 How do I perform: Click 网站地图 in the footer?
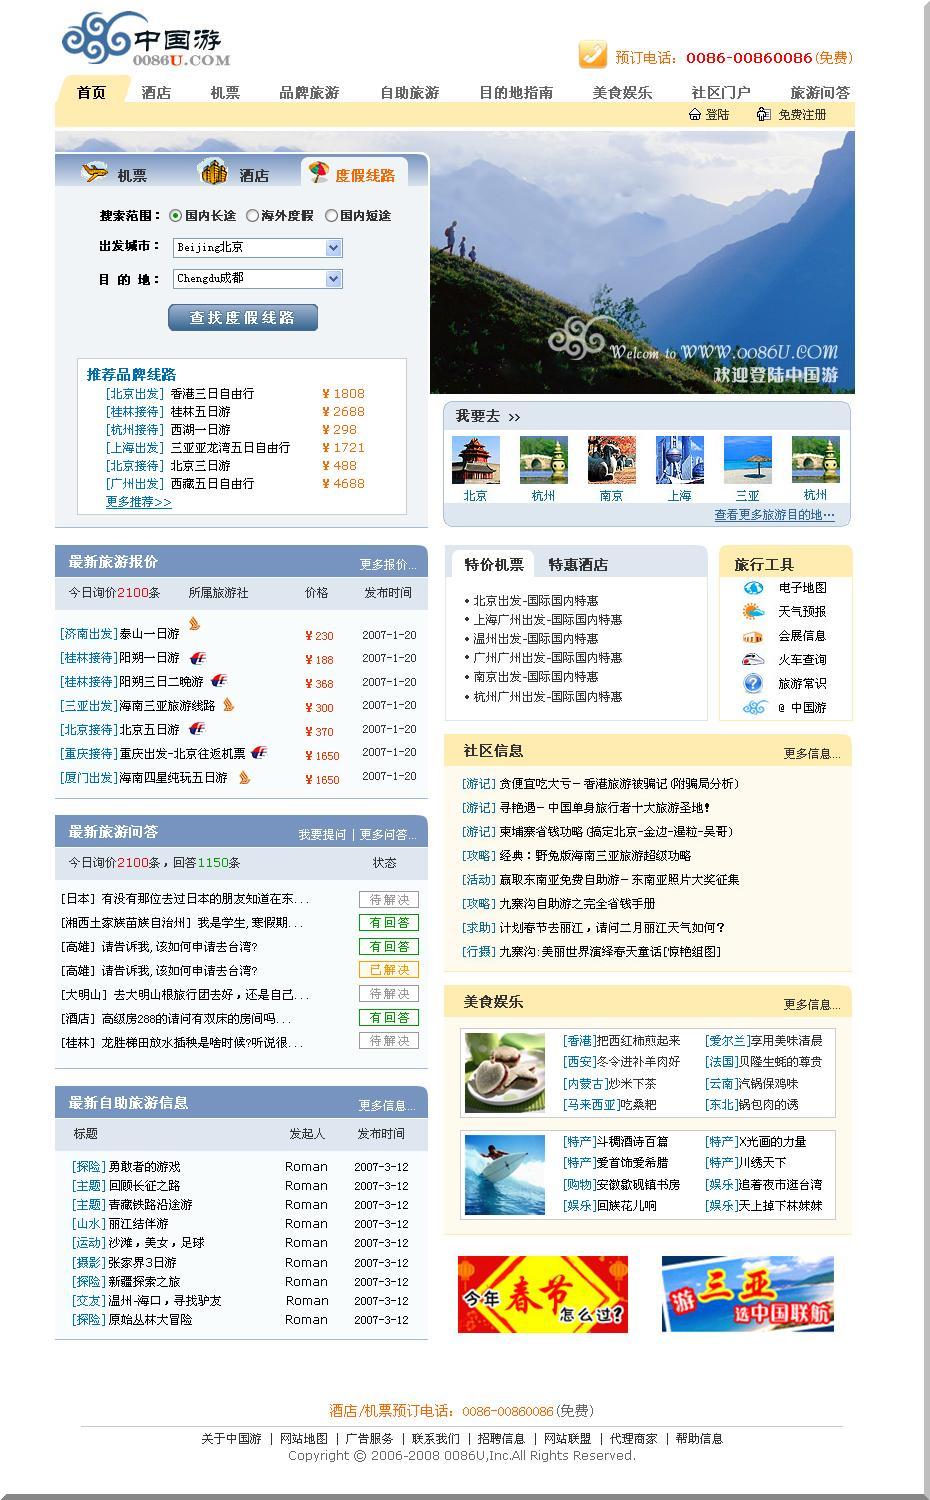[304, 1439]
